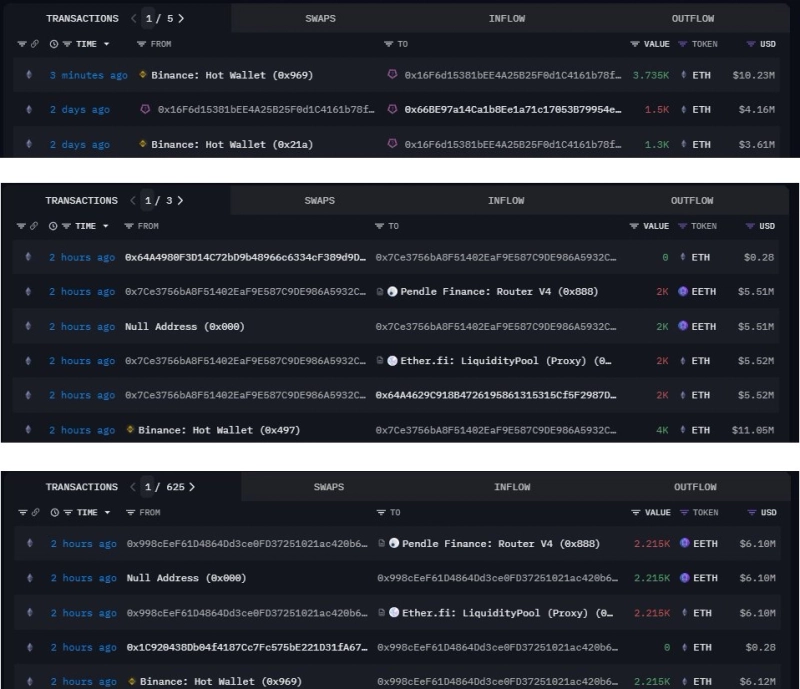This screenshot has height=689, width=800.
Task: Go to next page of the 1/625 transactions
Action: pyautogui.click(x=192, y=487)
